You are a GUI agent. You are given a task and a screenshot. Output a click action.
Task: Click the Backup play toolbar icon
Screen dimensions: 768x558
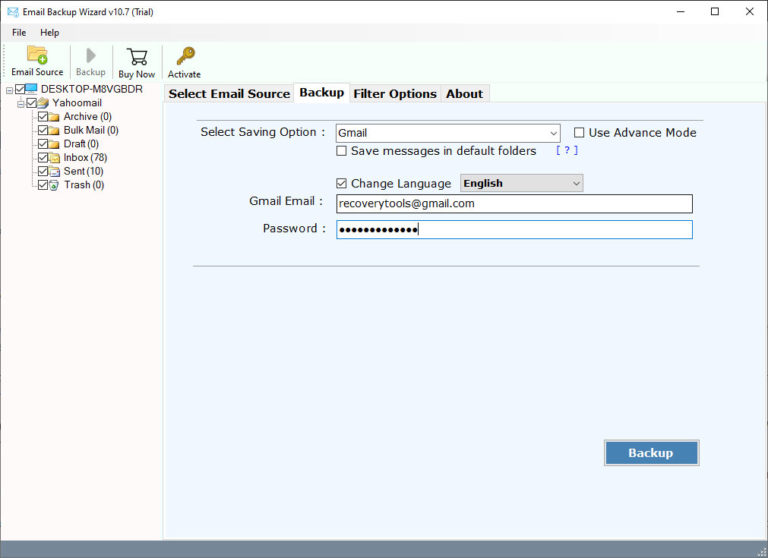click(x=91, y=55)
